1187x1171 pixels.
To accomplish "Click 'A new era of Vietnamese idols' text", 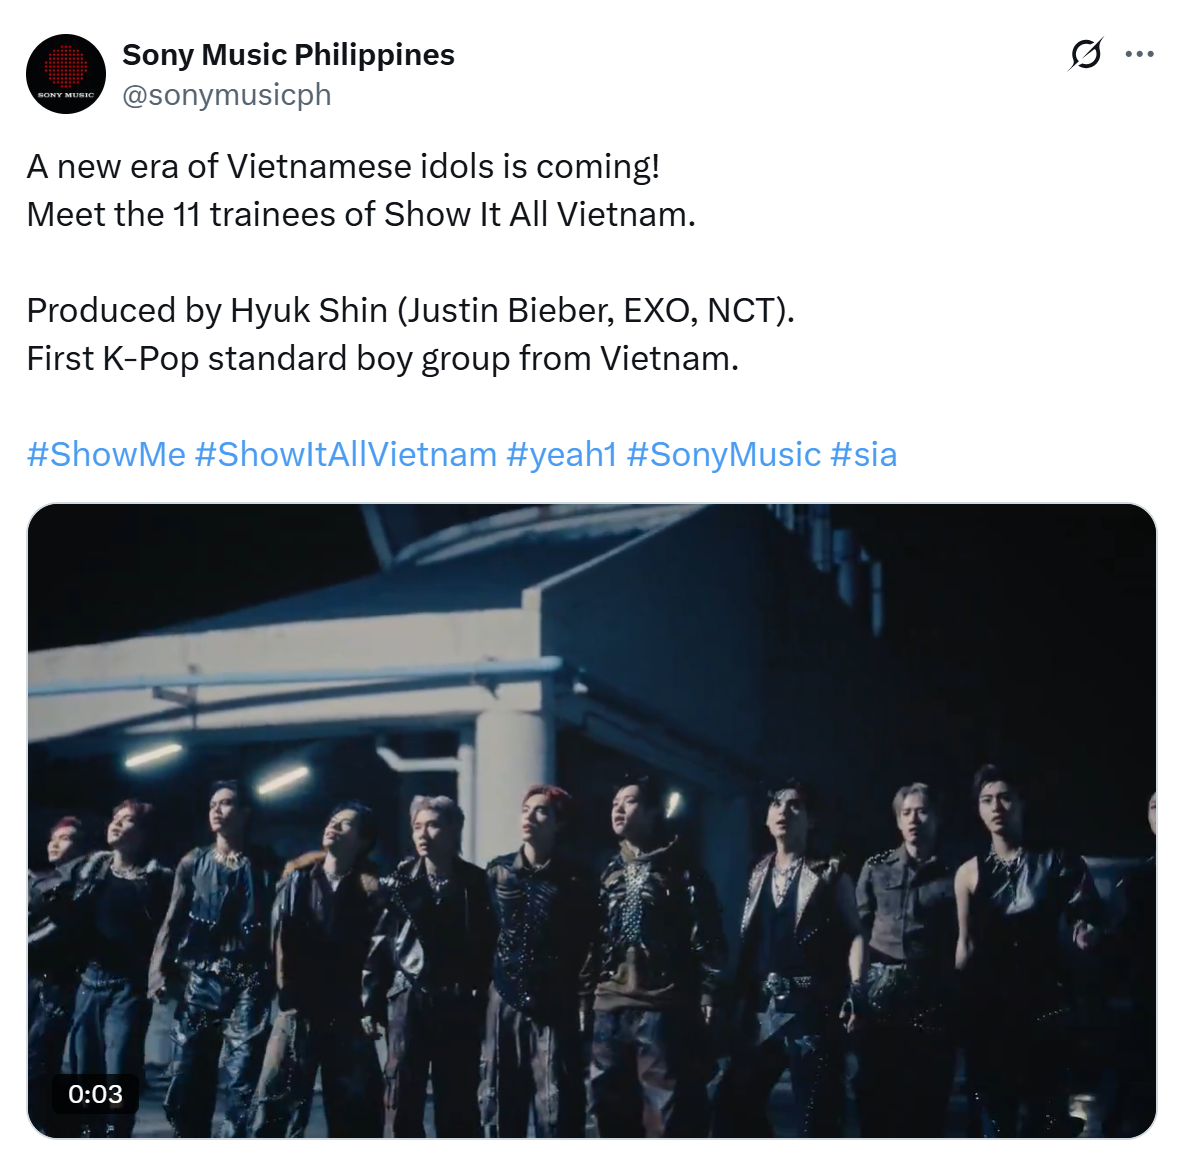I will click(x=343, y=167).
